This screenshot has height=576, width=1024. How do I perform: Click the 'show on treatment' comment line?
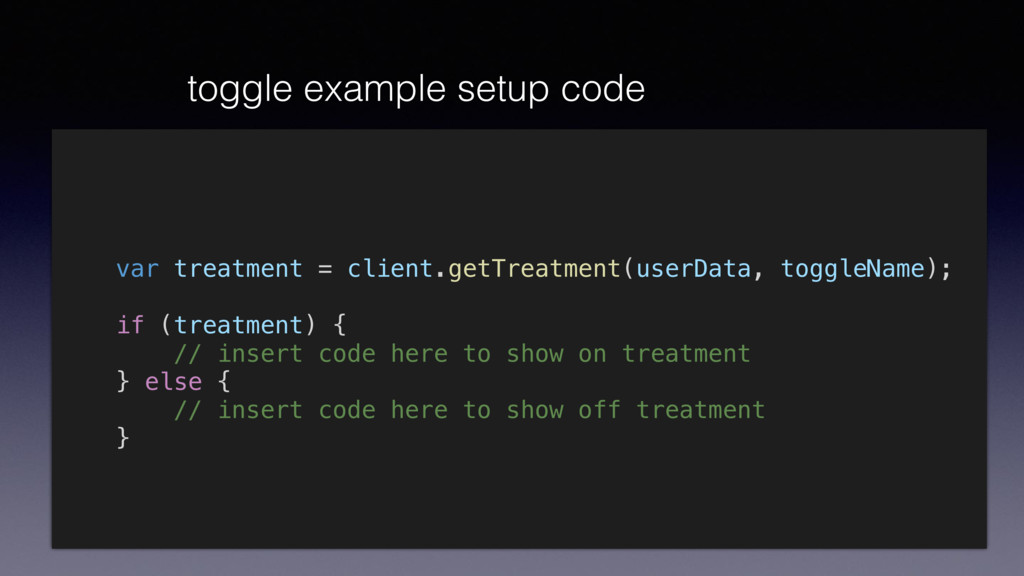462,353
